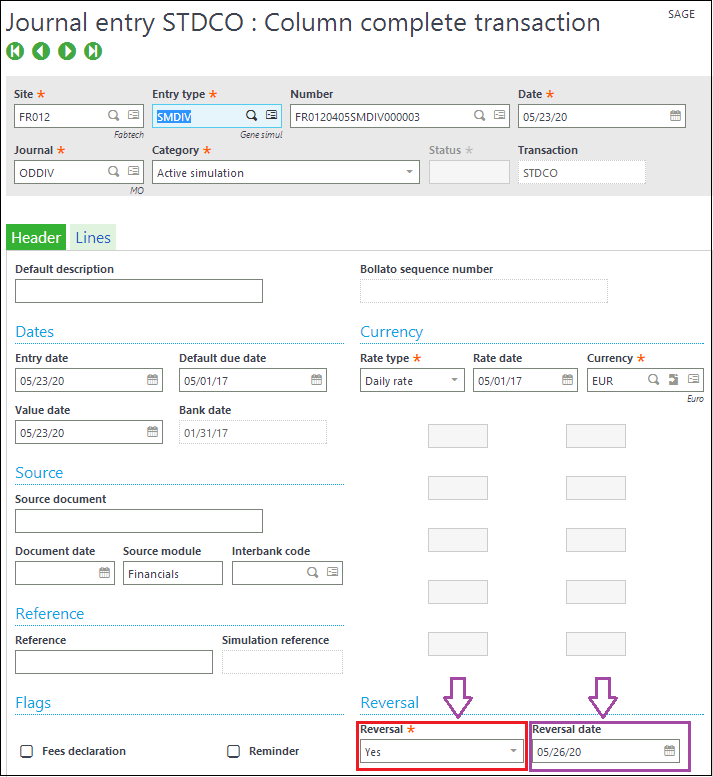
Task: Open the calendar picker for Reversal date
Action: pos(669,750)
